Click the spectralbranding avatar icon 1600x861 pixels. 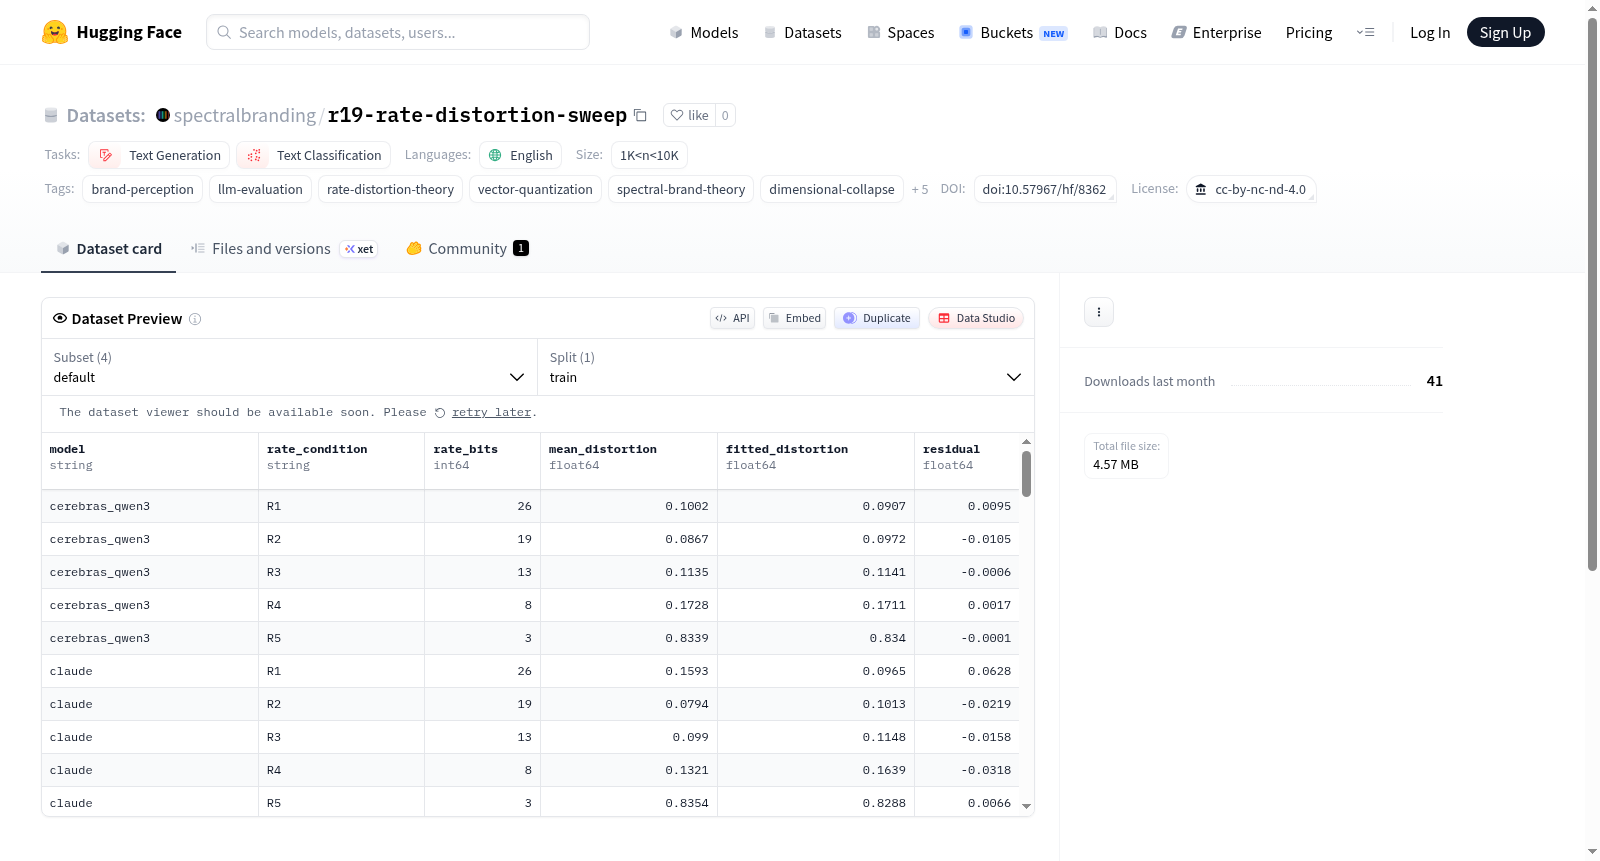point(163,115)
